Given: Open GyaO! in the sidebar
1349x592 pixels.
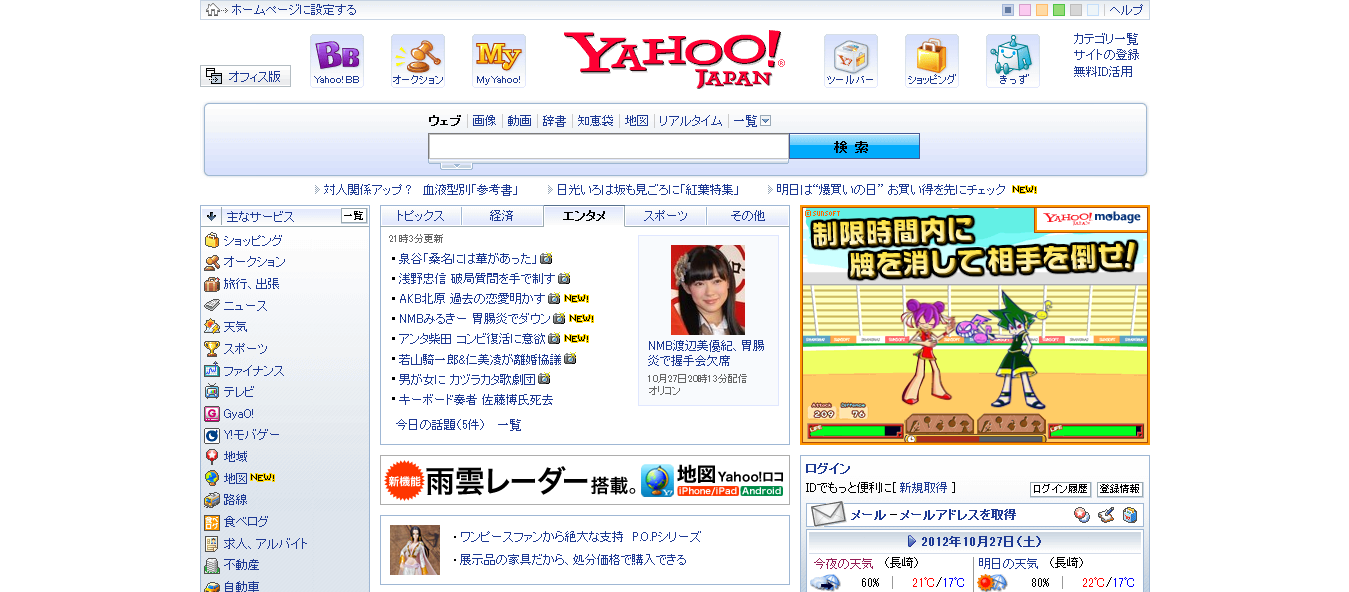Looking at the screenshot, I should click(x=238, y=414).
